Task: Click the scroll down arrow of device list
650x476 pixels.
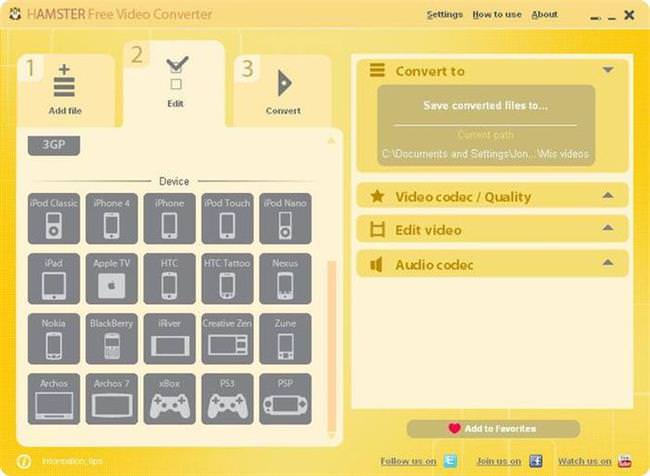Action: coord(331,436)
